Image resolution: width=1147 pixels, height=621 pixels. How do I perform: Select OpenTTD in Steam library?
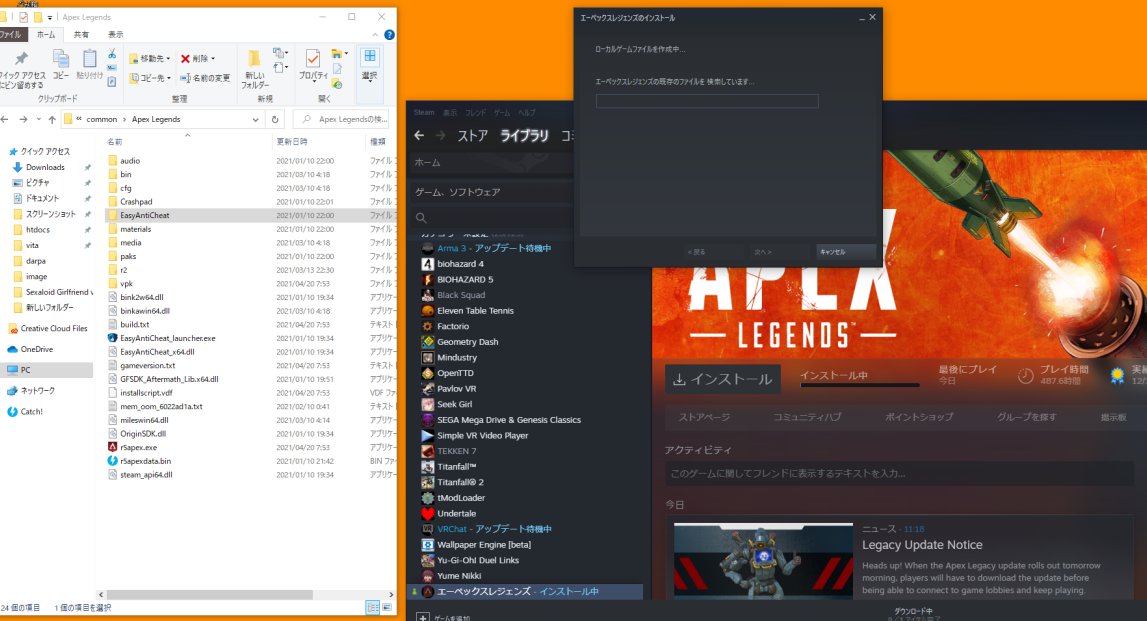pos(454,373)
